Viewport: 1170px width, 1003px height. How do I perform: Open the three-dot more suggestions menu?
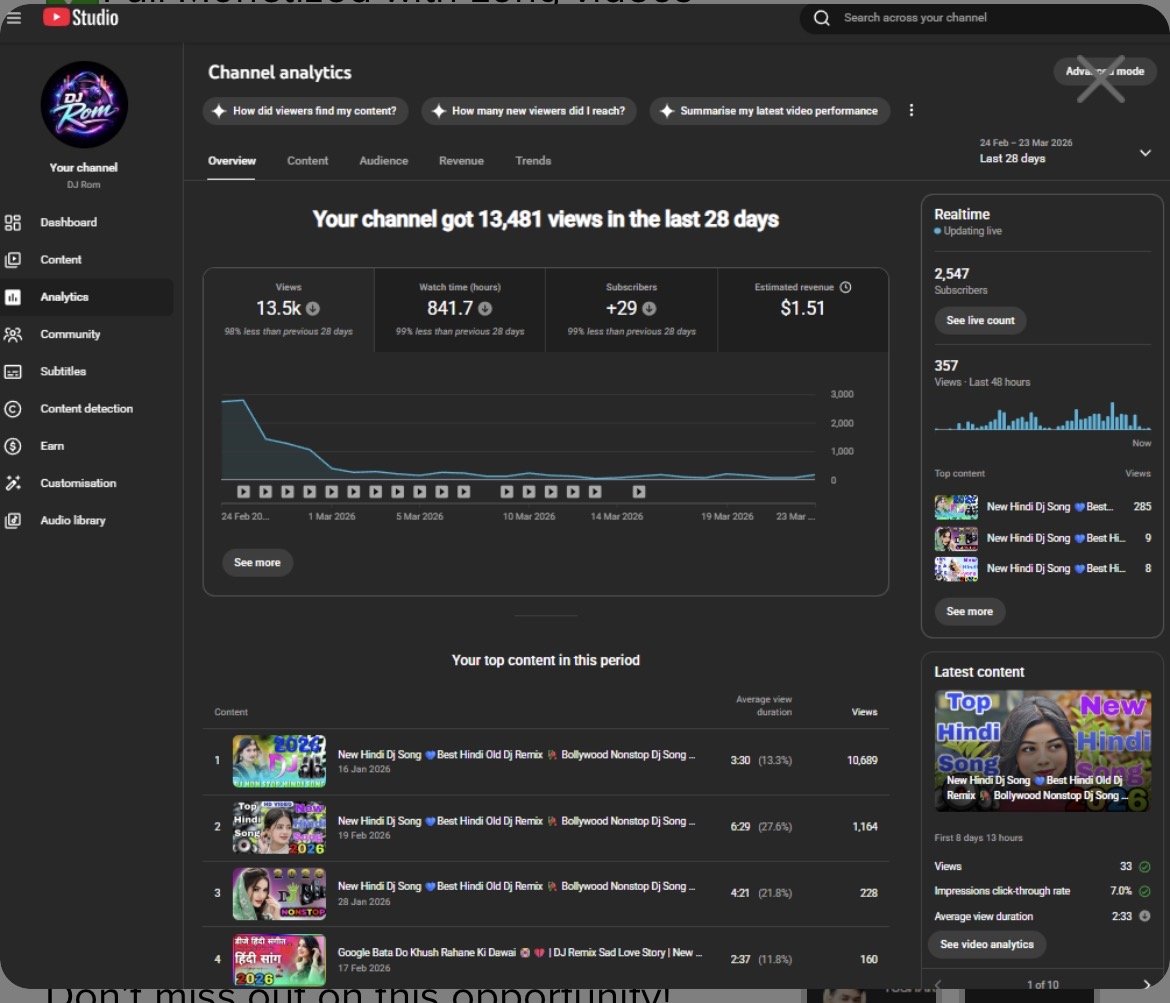[911, 110]
